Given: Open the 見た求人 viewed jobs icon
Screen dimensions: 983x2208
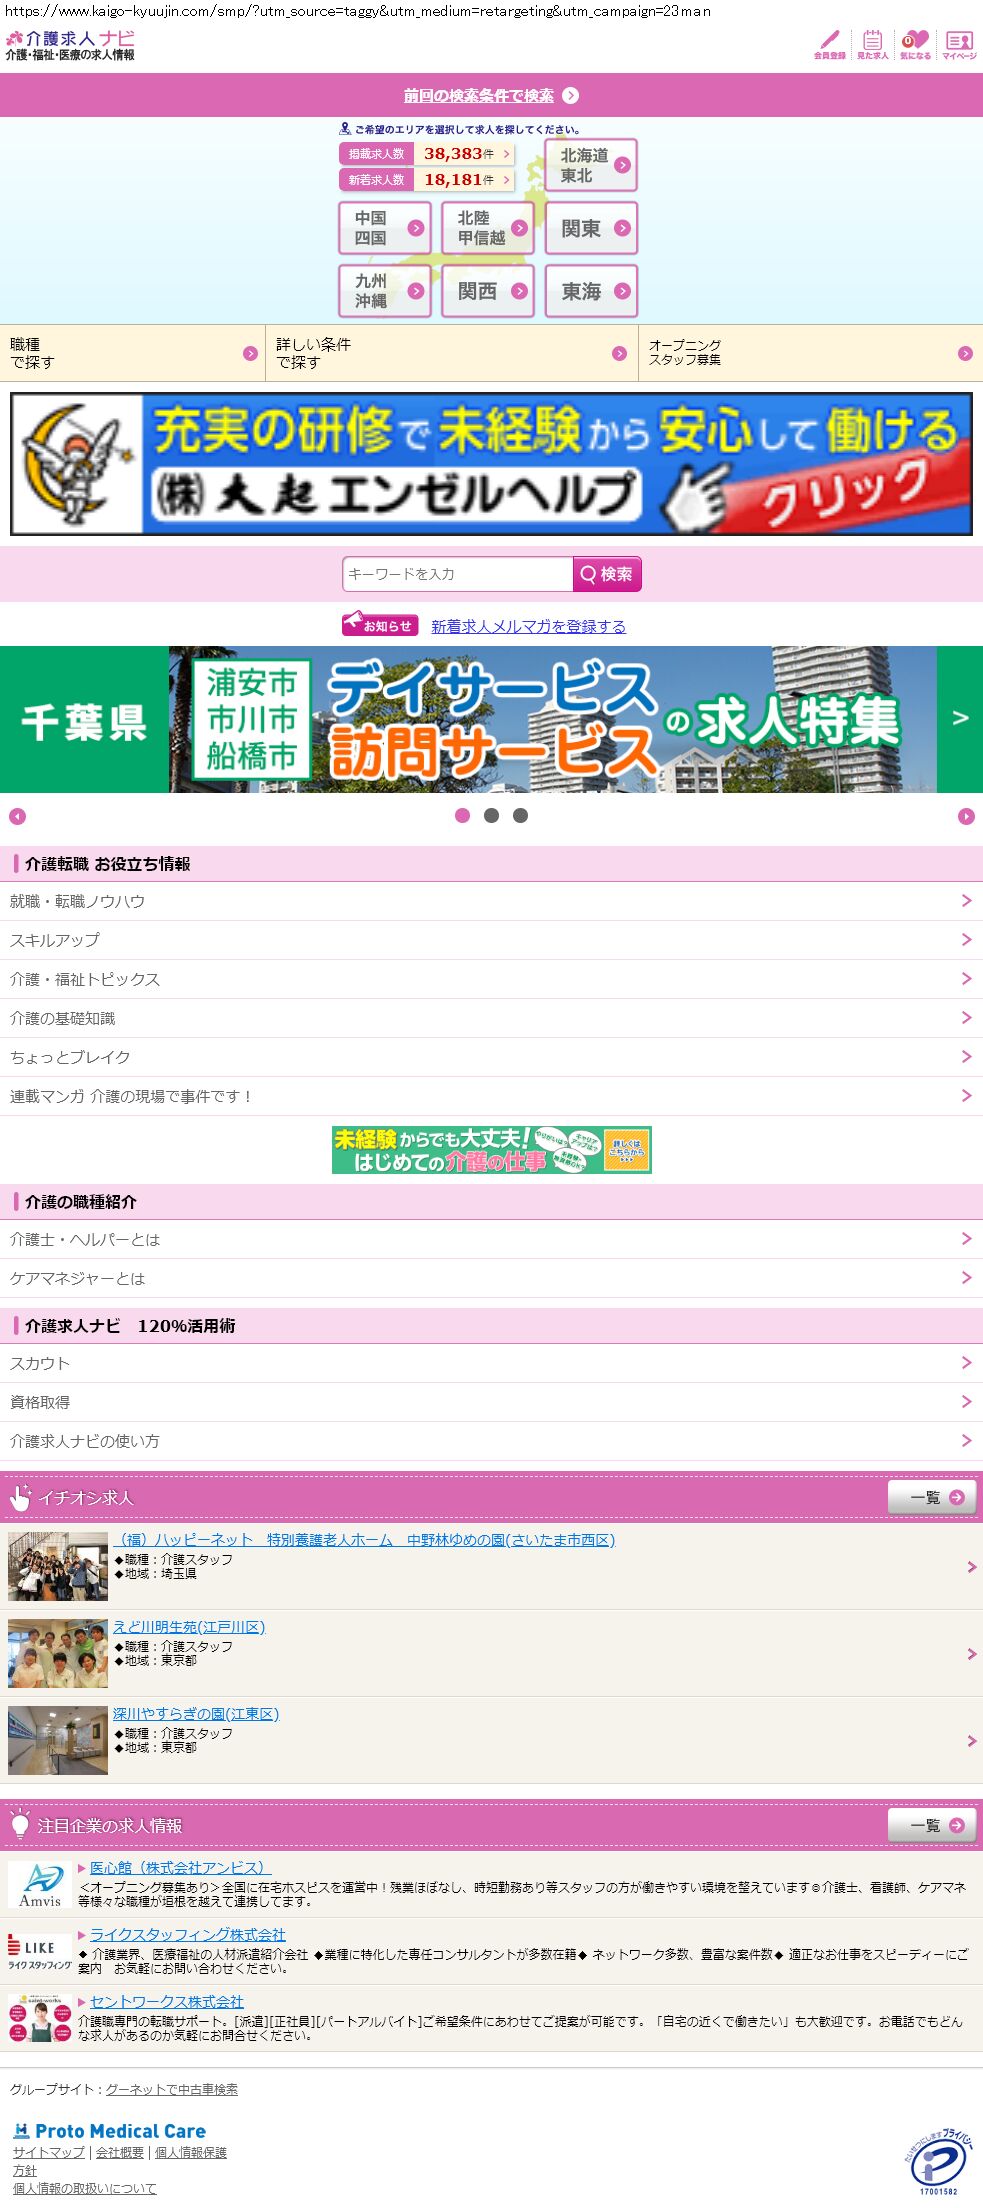Looking at the screenshot, I should 872,44.
